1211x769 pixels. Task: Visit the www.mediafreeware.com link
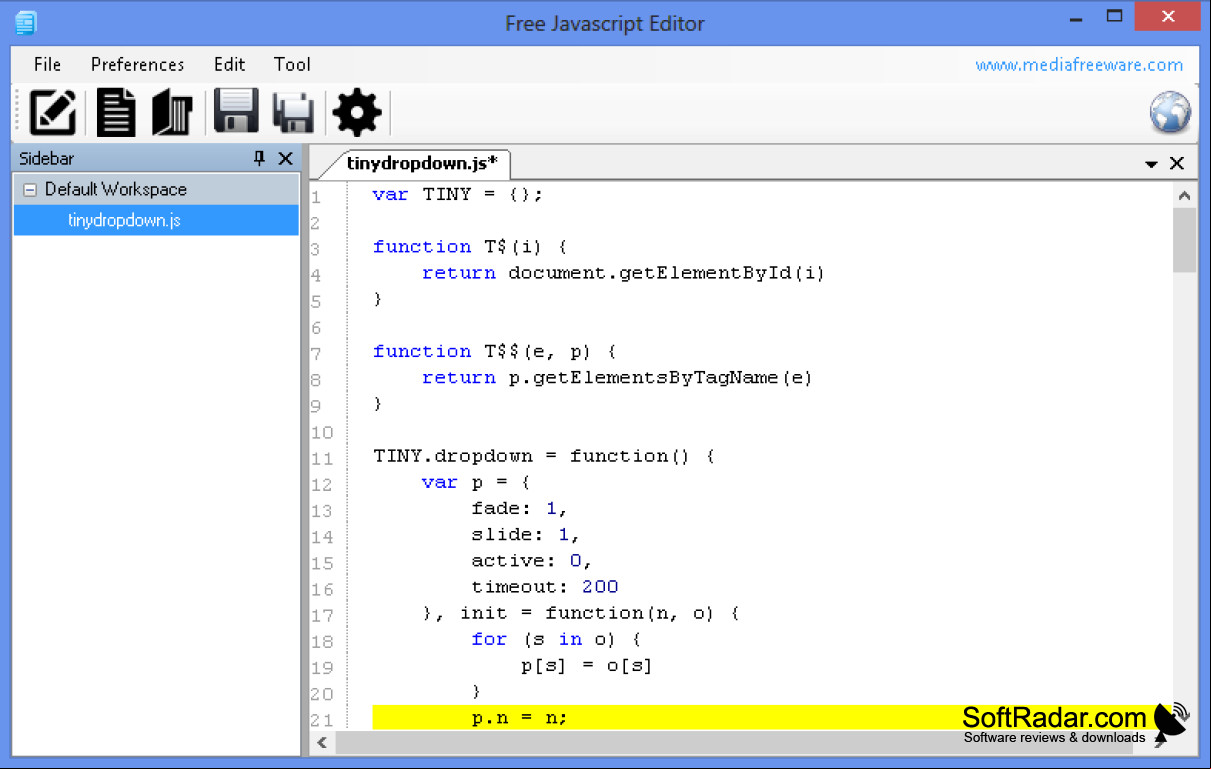tap(1079, 65)
